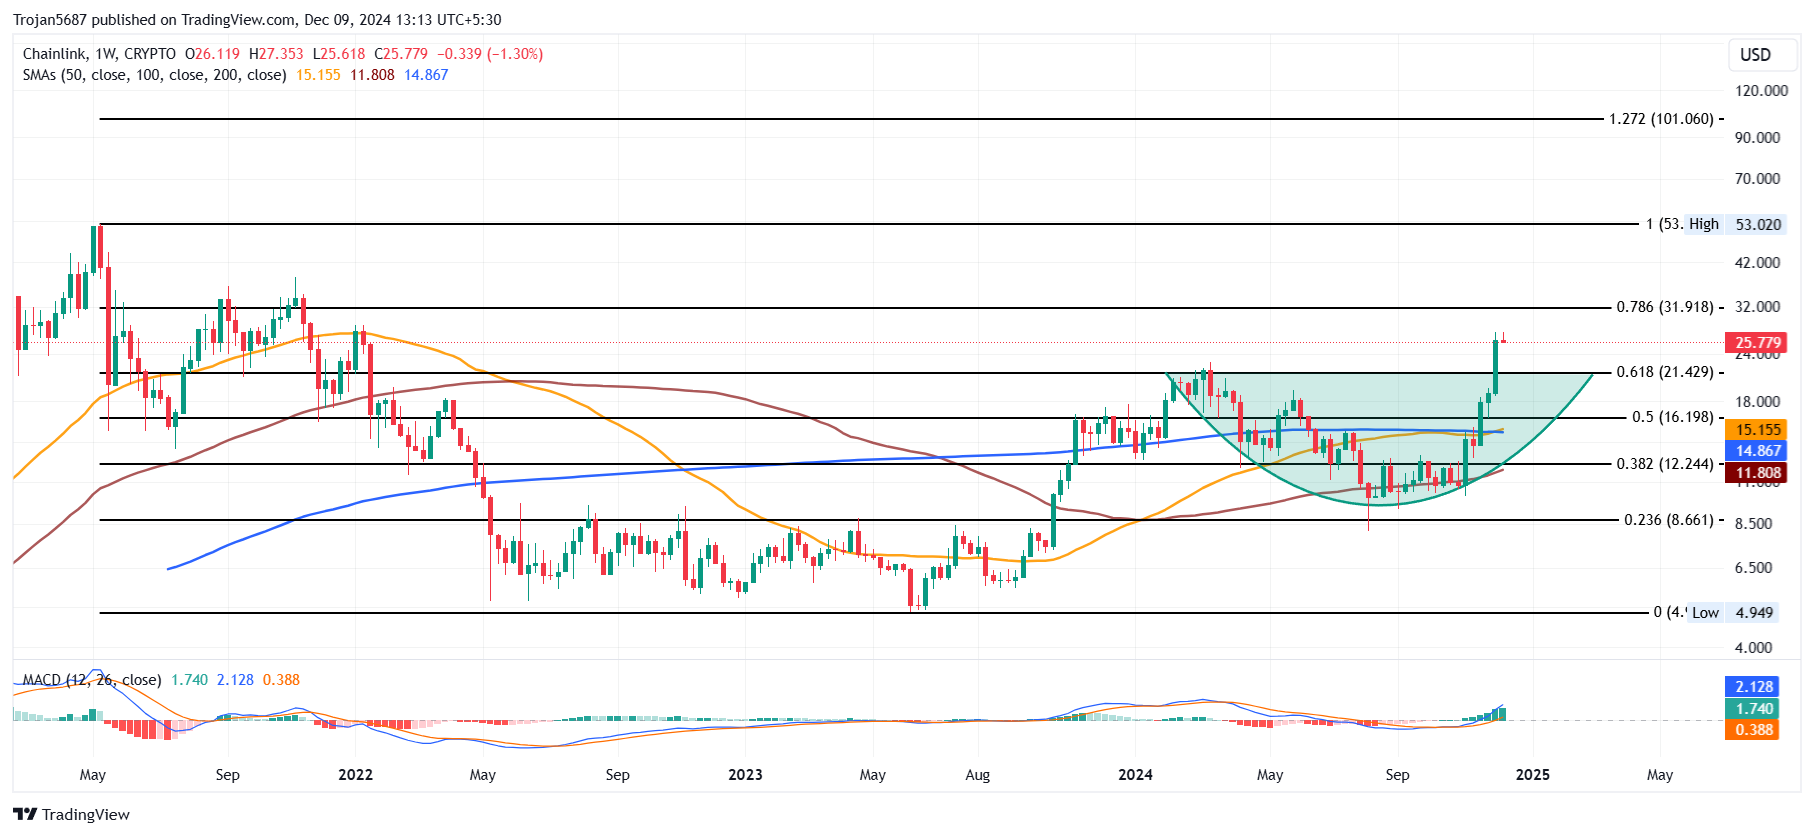Click the Aug label on time axis
Viewport: 1814px width, 836px height.
(977, 775)
